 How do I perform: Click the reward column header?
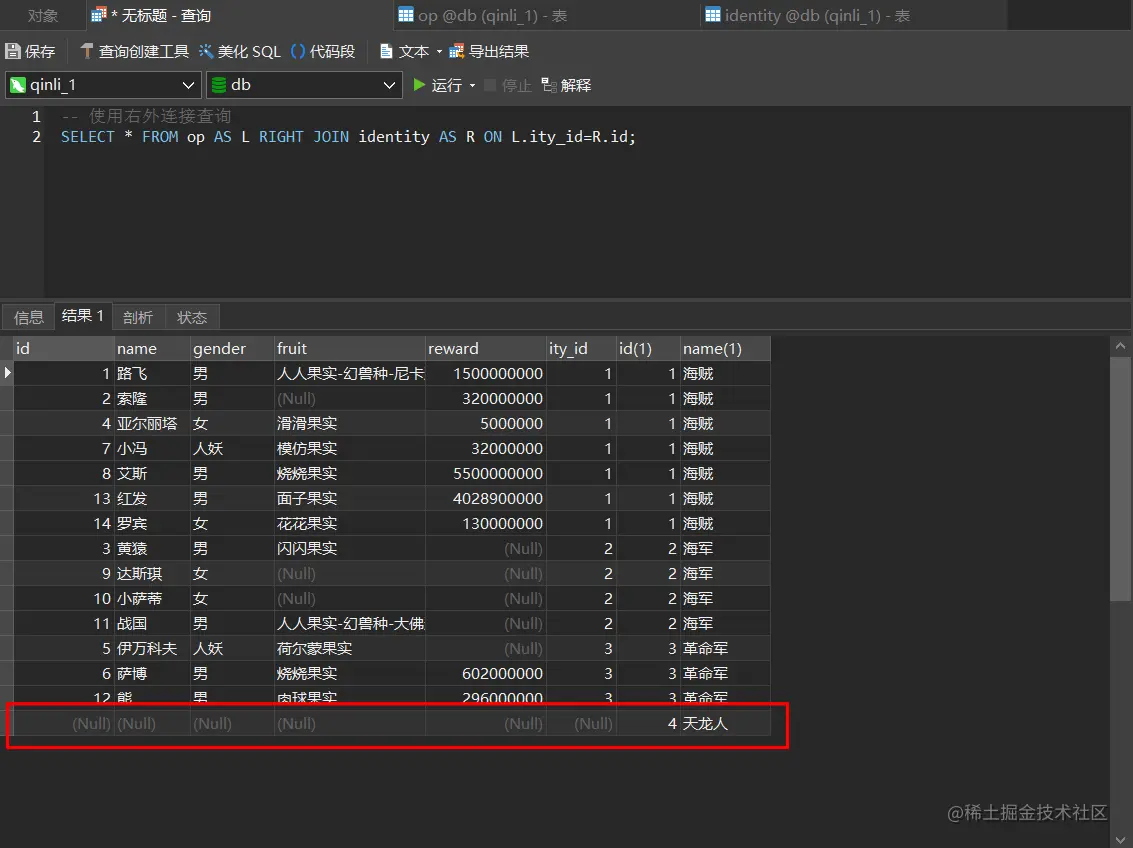[486, 348]
